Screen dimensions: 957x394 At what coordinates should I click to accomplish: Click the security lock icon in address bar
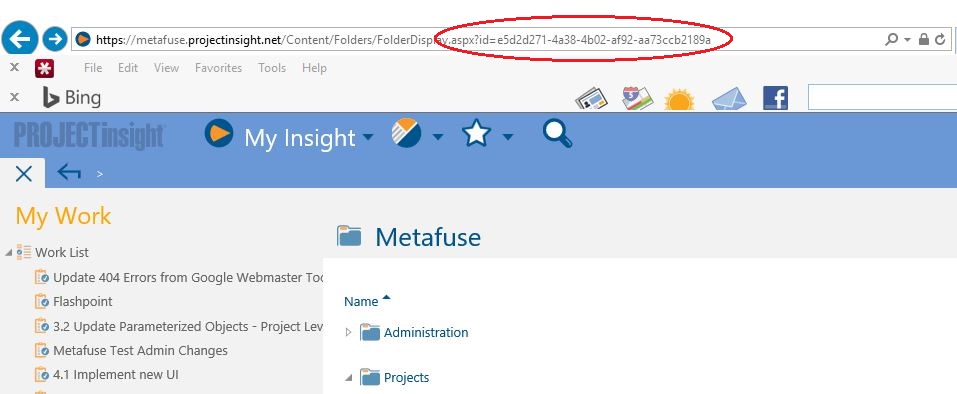[x=924, y=40]
